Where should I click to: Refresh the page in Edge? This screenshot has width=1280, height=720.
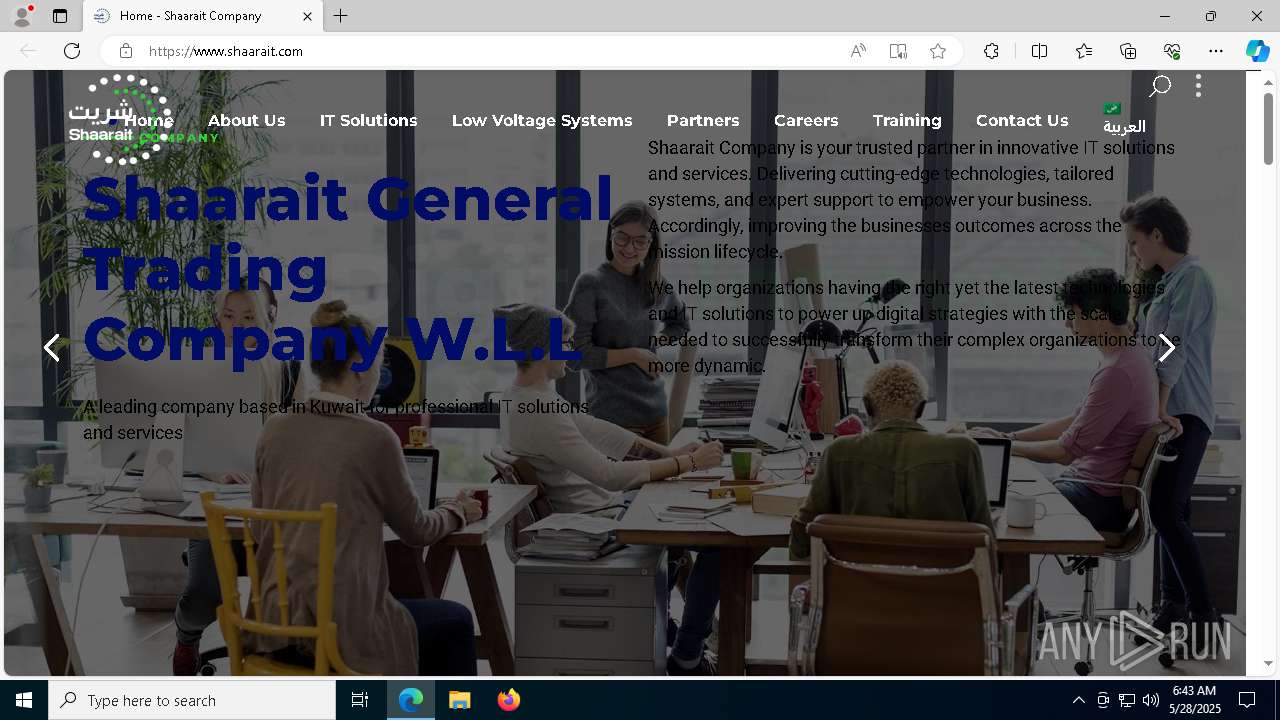coord(72,51)
